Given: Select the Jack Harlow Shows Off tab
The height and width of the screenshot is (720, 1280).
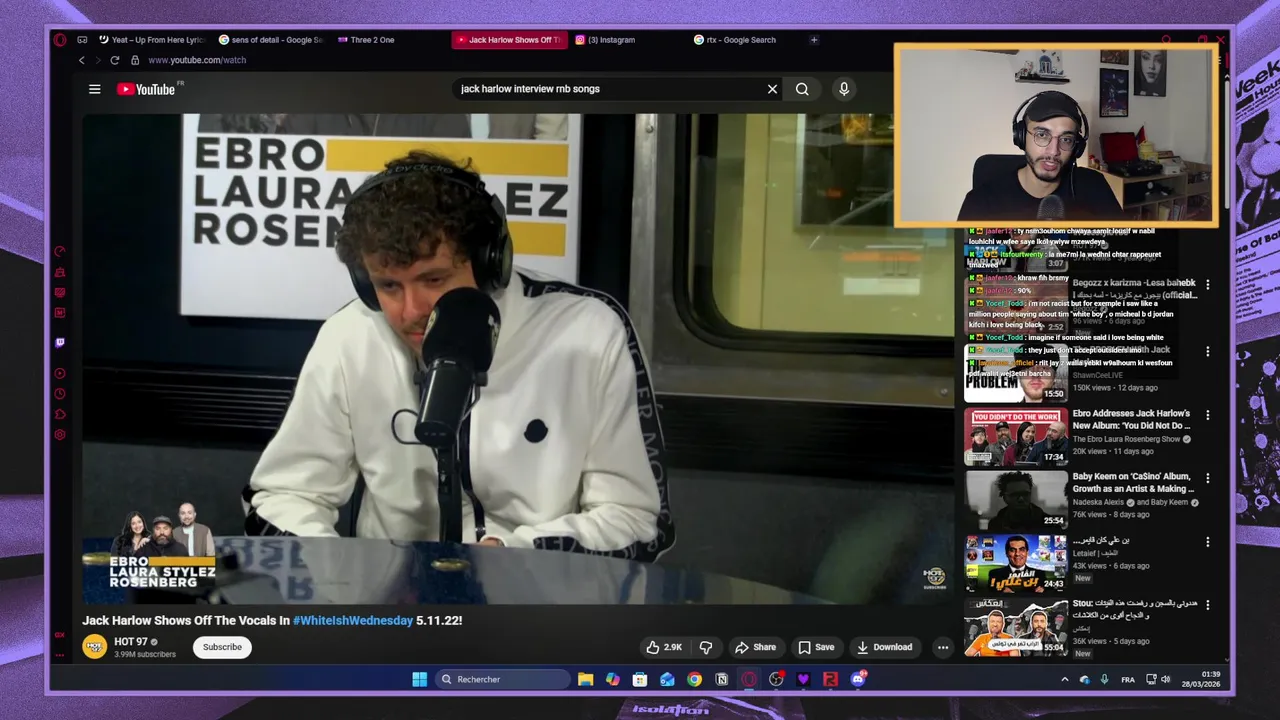Looking at the screenshot, I should click(509, 40).
